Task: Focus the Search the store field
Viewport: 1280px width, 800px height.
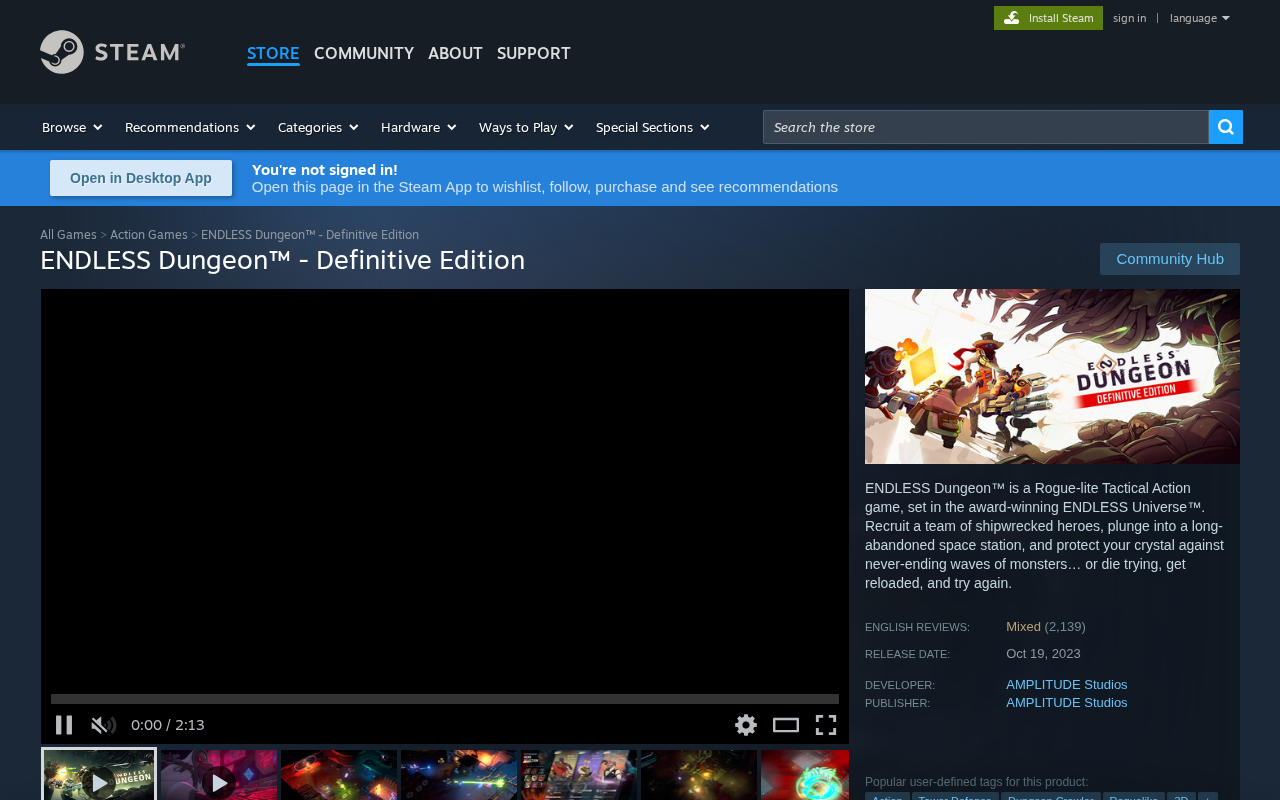Action: (x=986, y=127)
